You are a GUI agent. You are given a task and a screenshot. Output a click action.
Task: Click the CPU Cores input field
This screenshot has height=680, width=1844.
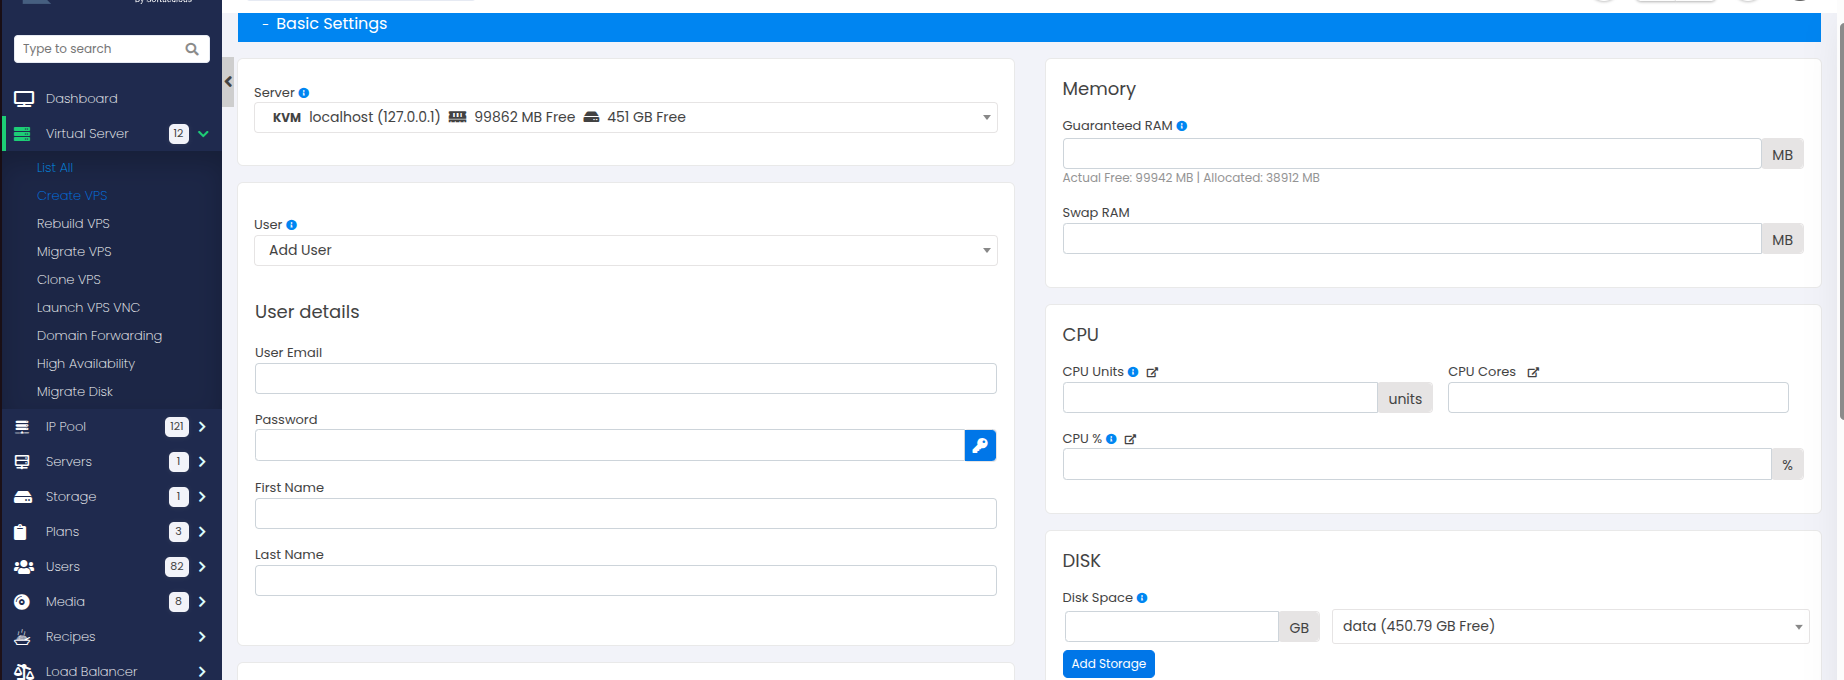pyautogui.click(x=1618, y=398)
